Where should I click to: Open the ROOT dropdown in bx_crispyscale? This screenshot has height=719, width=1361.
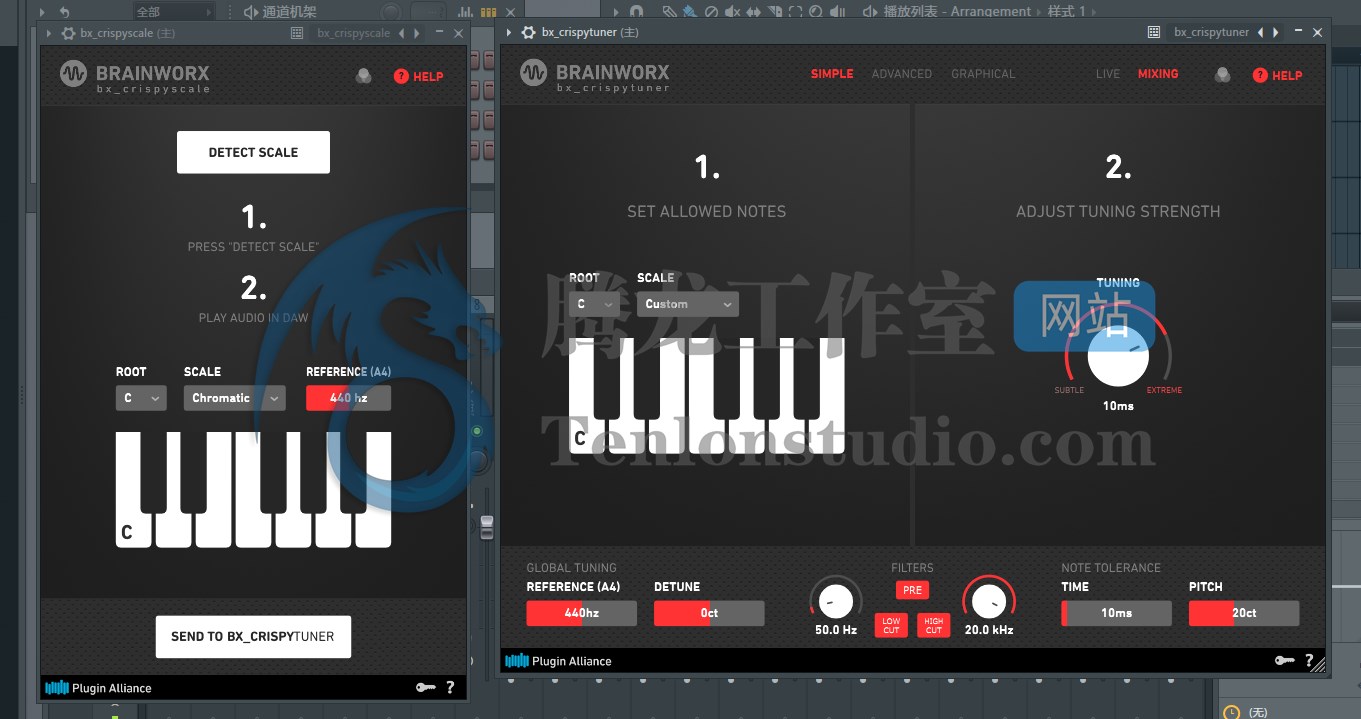pyautogui.click(x=141, y=398)
